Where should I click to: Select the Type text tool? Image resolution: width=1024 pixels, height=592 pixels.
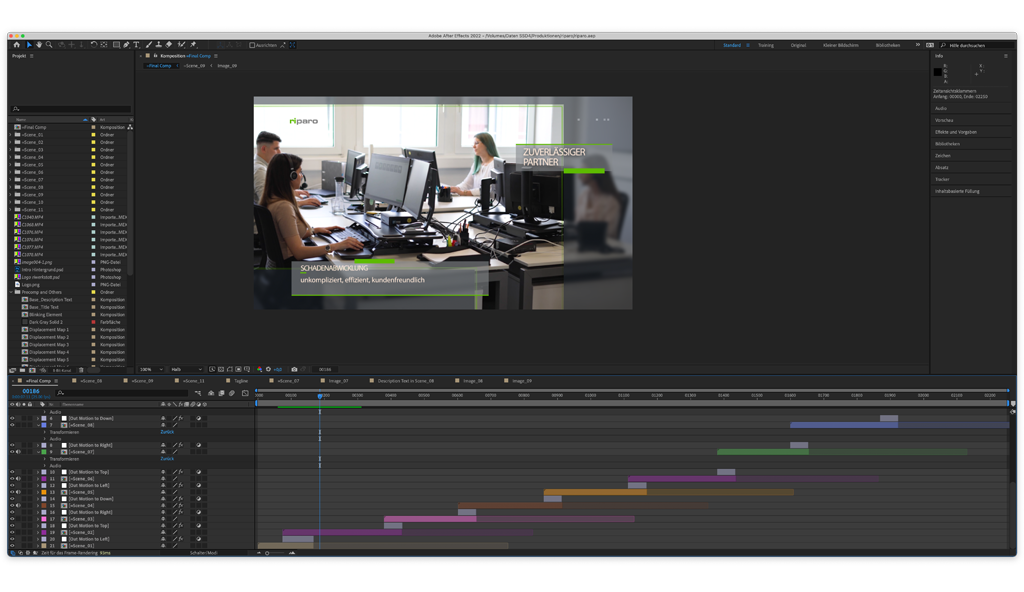(136, 45)
